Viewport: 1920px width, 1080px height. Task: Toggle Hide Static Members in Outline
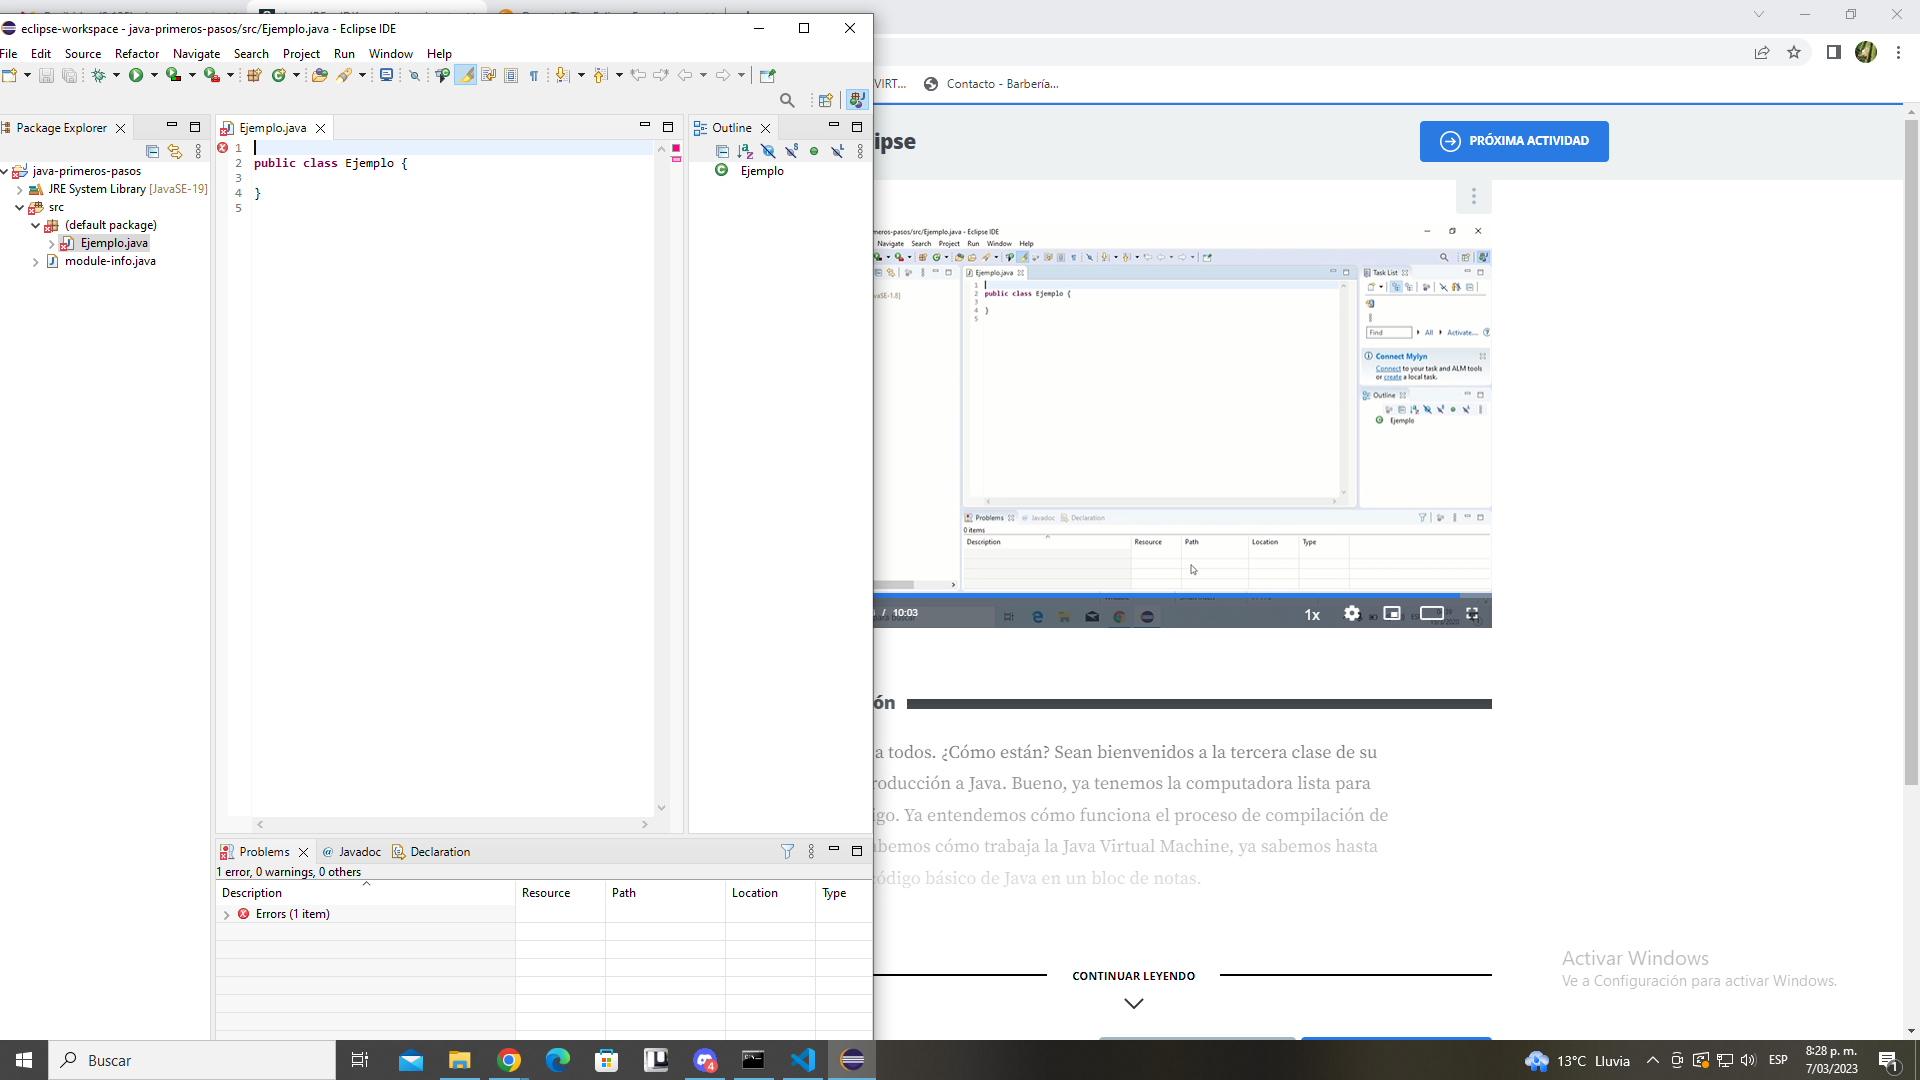coord(791,151)
